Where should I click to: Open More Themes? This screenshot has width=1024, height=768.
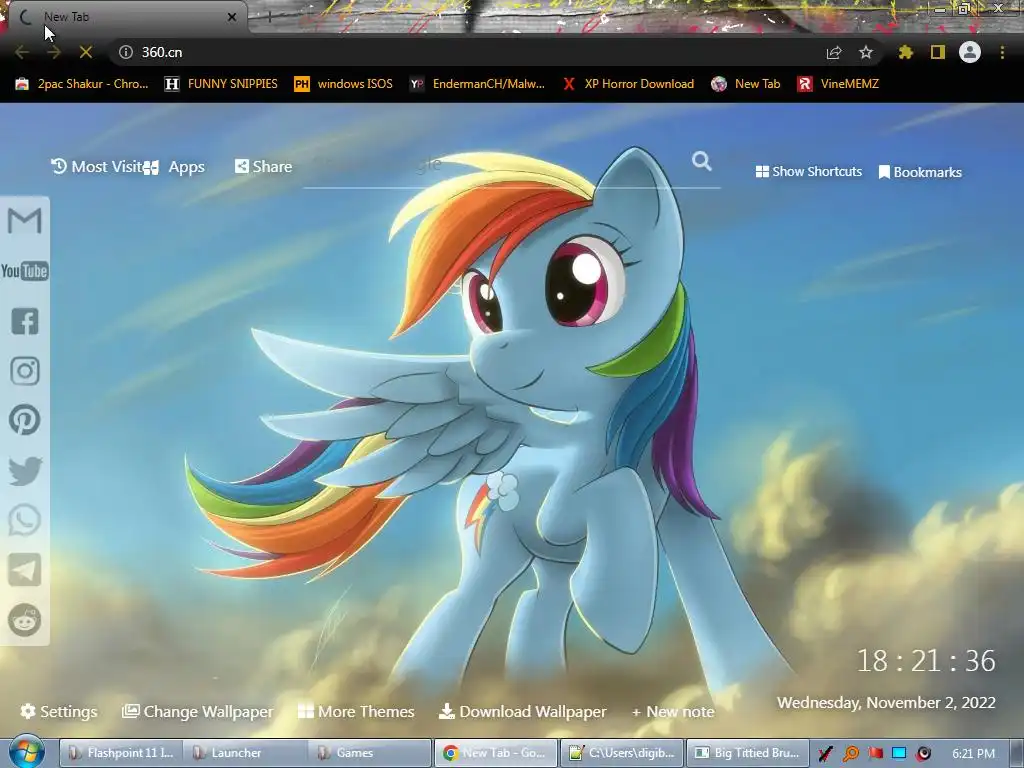356,711
